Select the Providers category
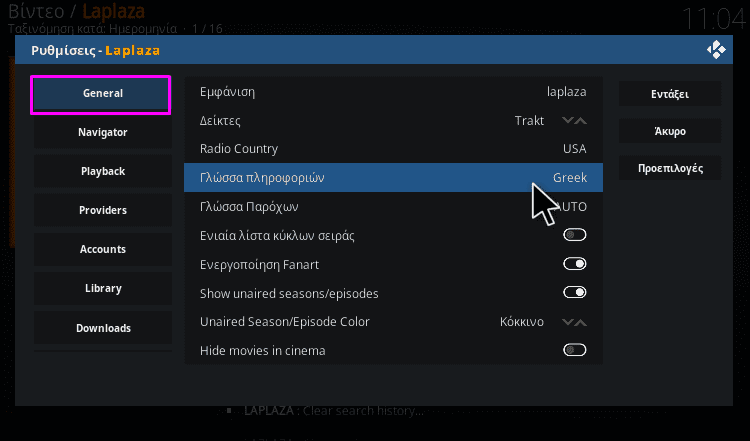750x441 pixels. [x=102, y=210]
